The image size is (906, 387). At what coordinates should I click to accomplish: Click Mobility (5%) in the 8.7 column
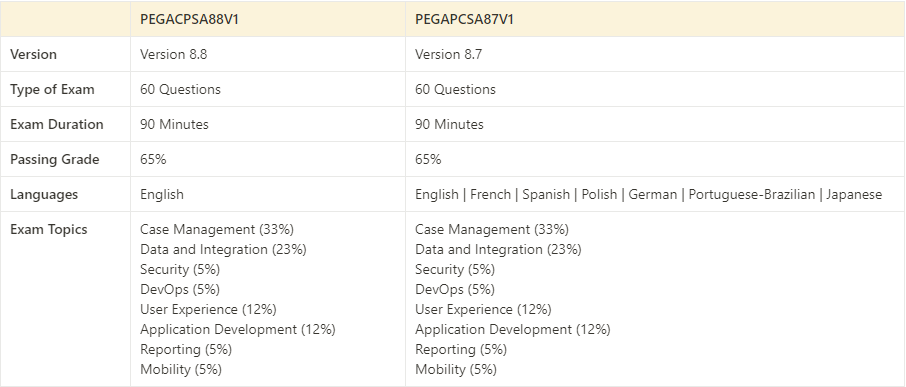pos(456,369)
